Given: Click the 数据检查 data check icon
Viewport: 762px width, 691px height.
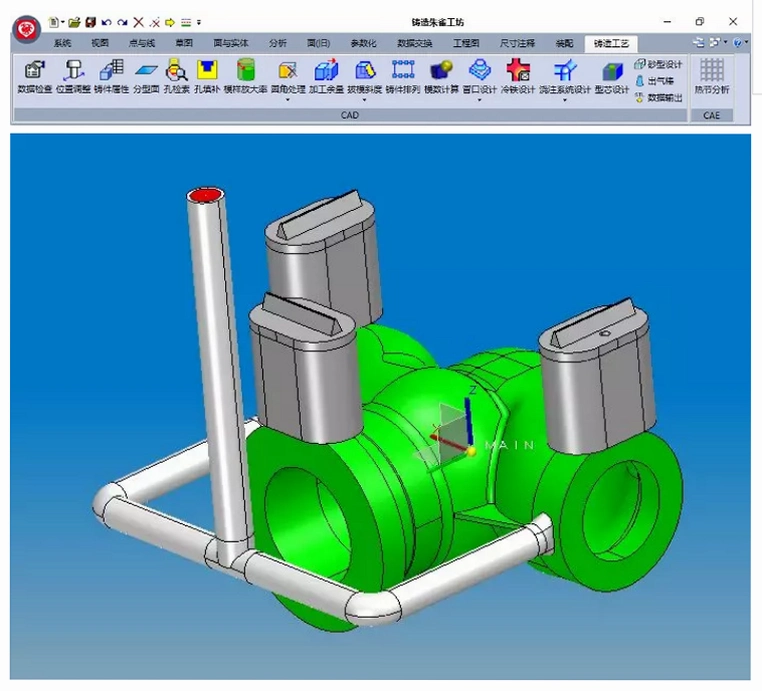Looking at the screenshot, I should pyautogui.click(x=35, y=76).
